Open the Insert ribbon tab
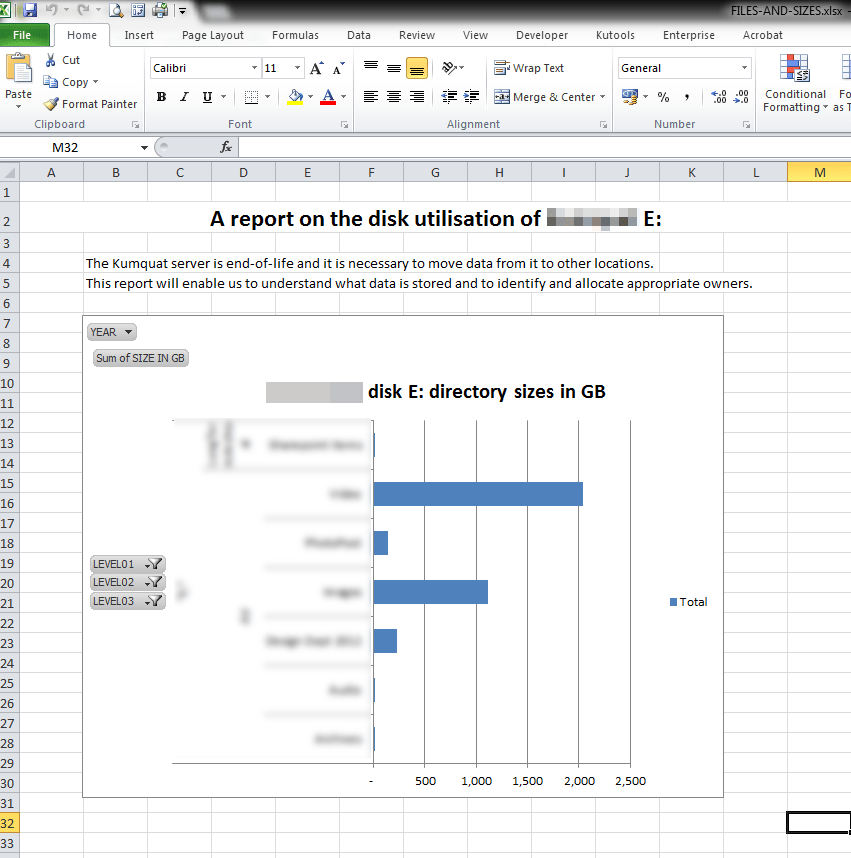Screen dimensions: 851x858 (x=139, y=35)
